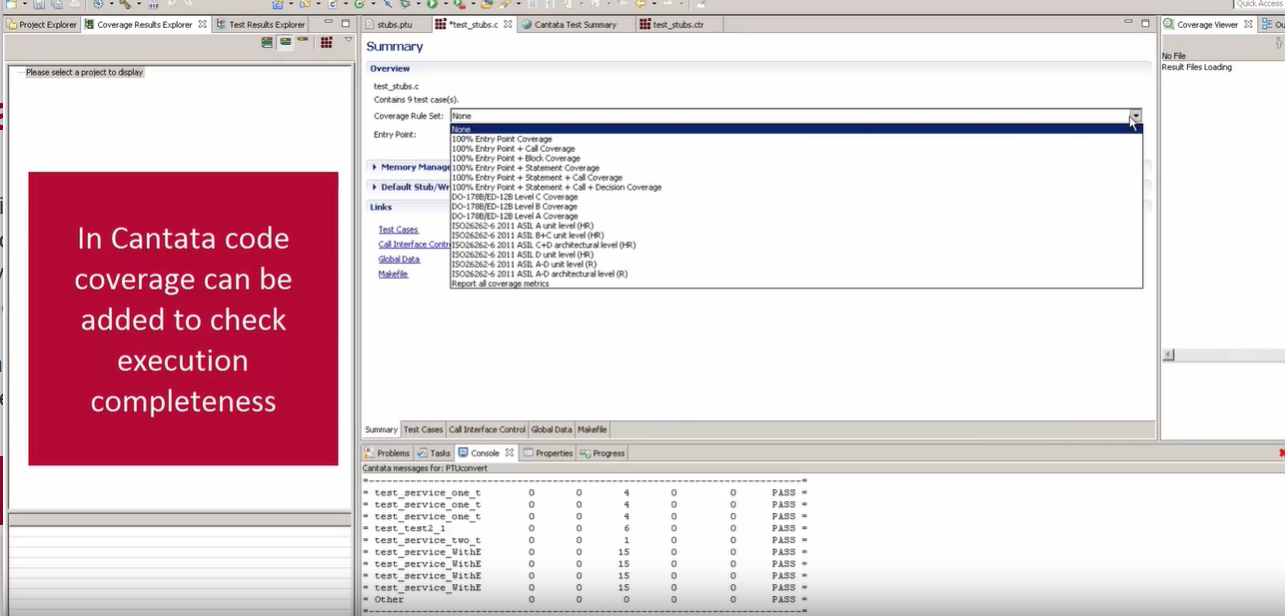The width and height of the screenshot is (1285, 616).
Task: Choose Report all coverage metrics
Action: [796, 283]
